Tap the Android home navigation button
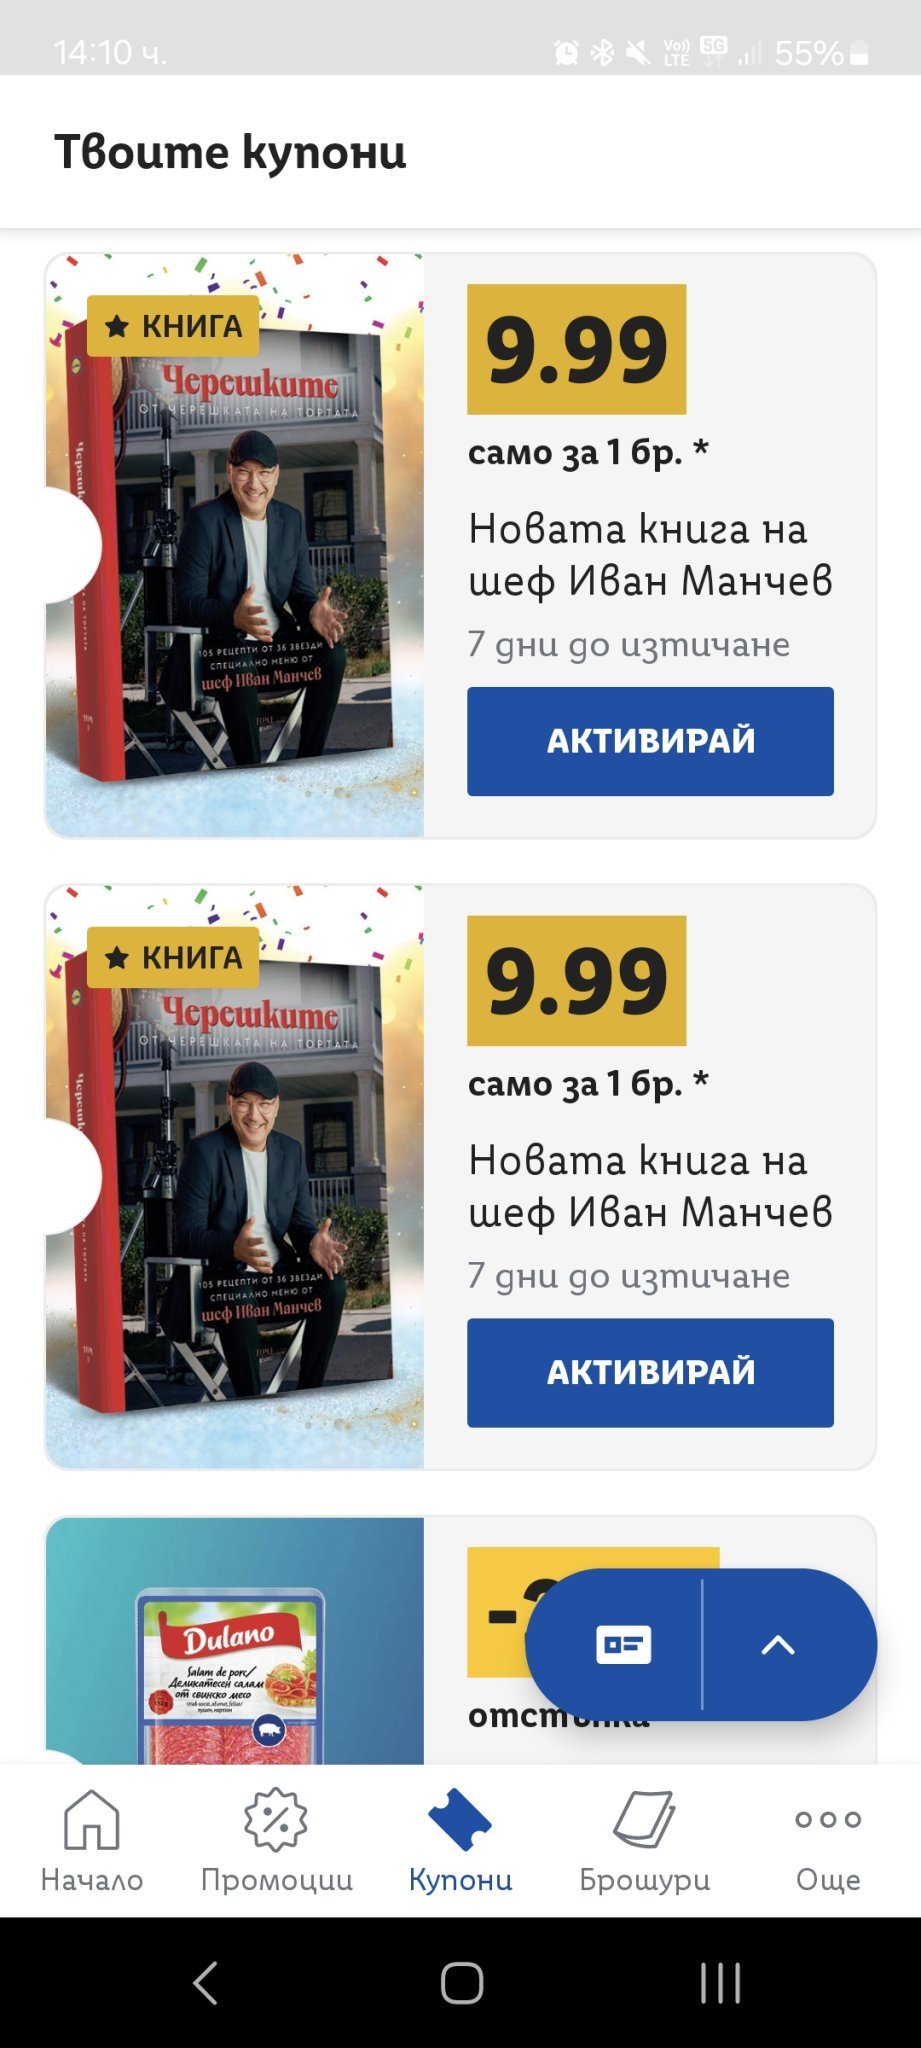 (461, 1982)
